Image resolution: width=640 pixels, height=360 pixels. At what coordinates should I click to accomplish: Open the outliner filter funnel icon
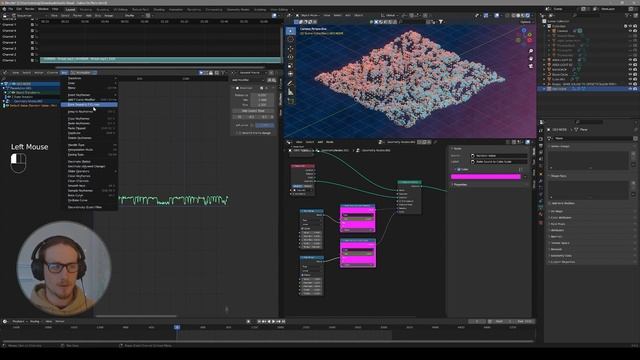click(x=627, y=16)
